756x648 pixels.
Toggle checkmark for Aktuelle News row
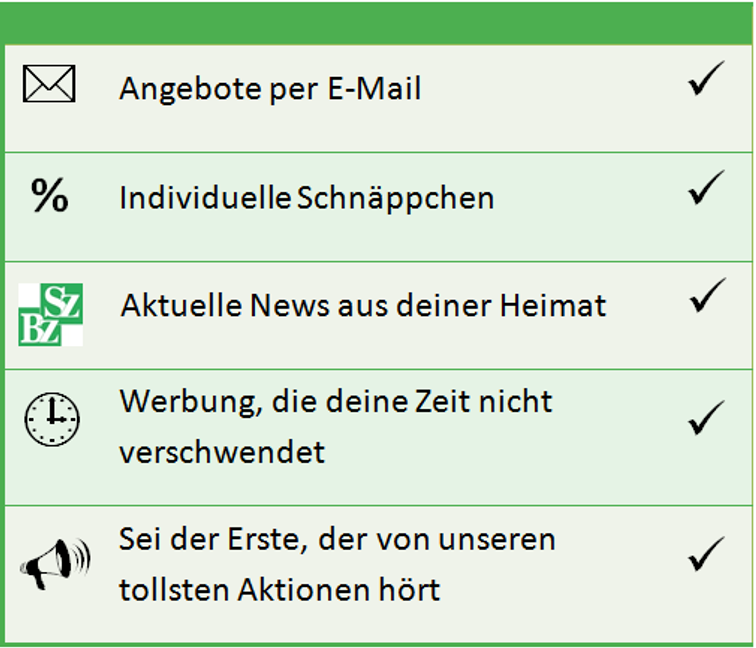click(x=707, y=295)
